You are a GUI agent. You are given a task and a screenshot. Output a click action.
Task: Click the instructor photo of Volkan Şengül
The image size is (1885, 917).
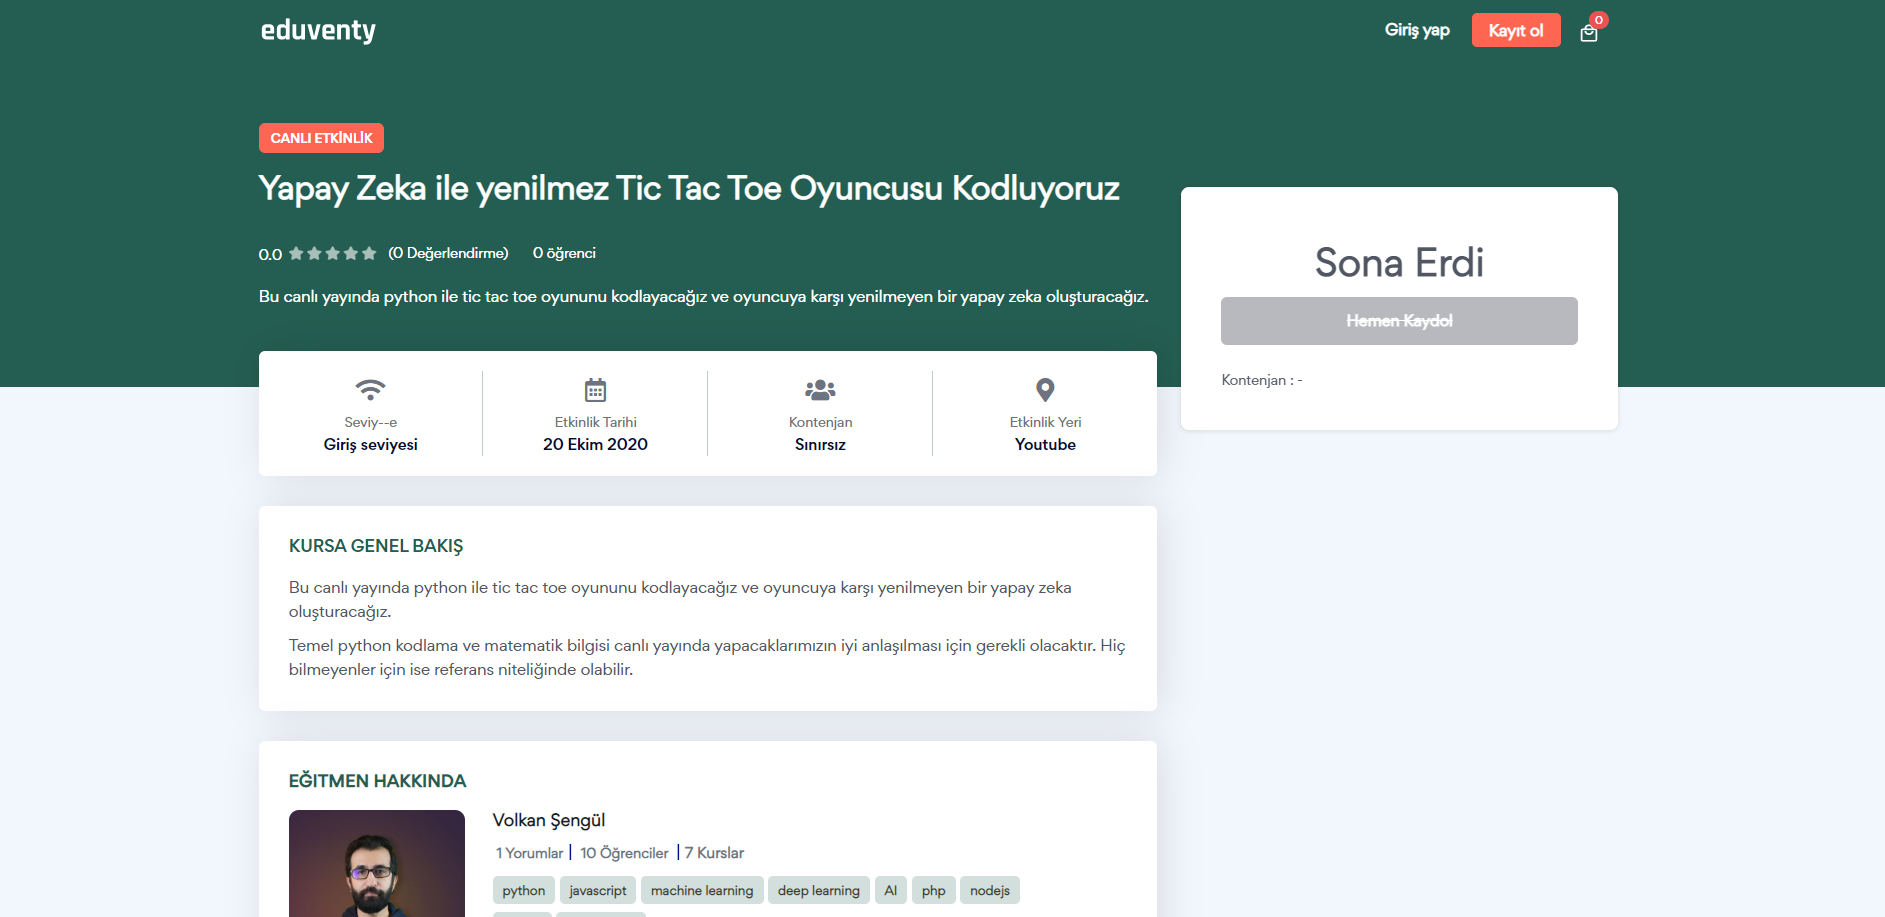click(377, 863)
